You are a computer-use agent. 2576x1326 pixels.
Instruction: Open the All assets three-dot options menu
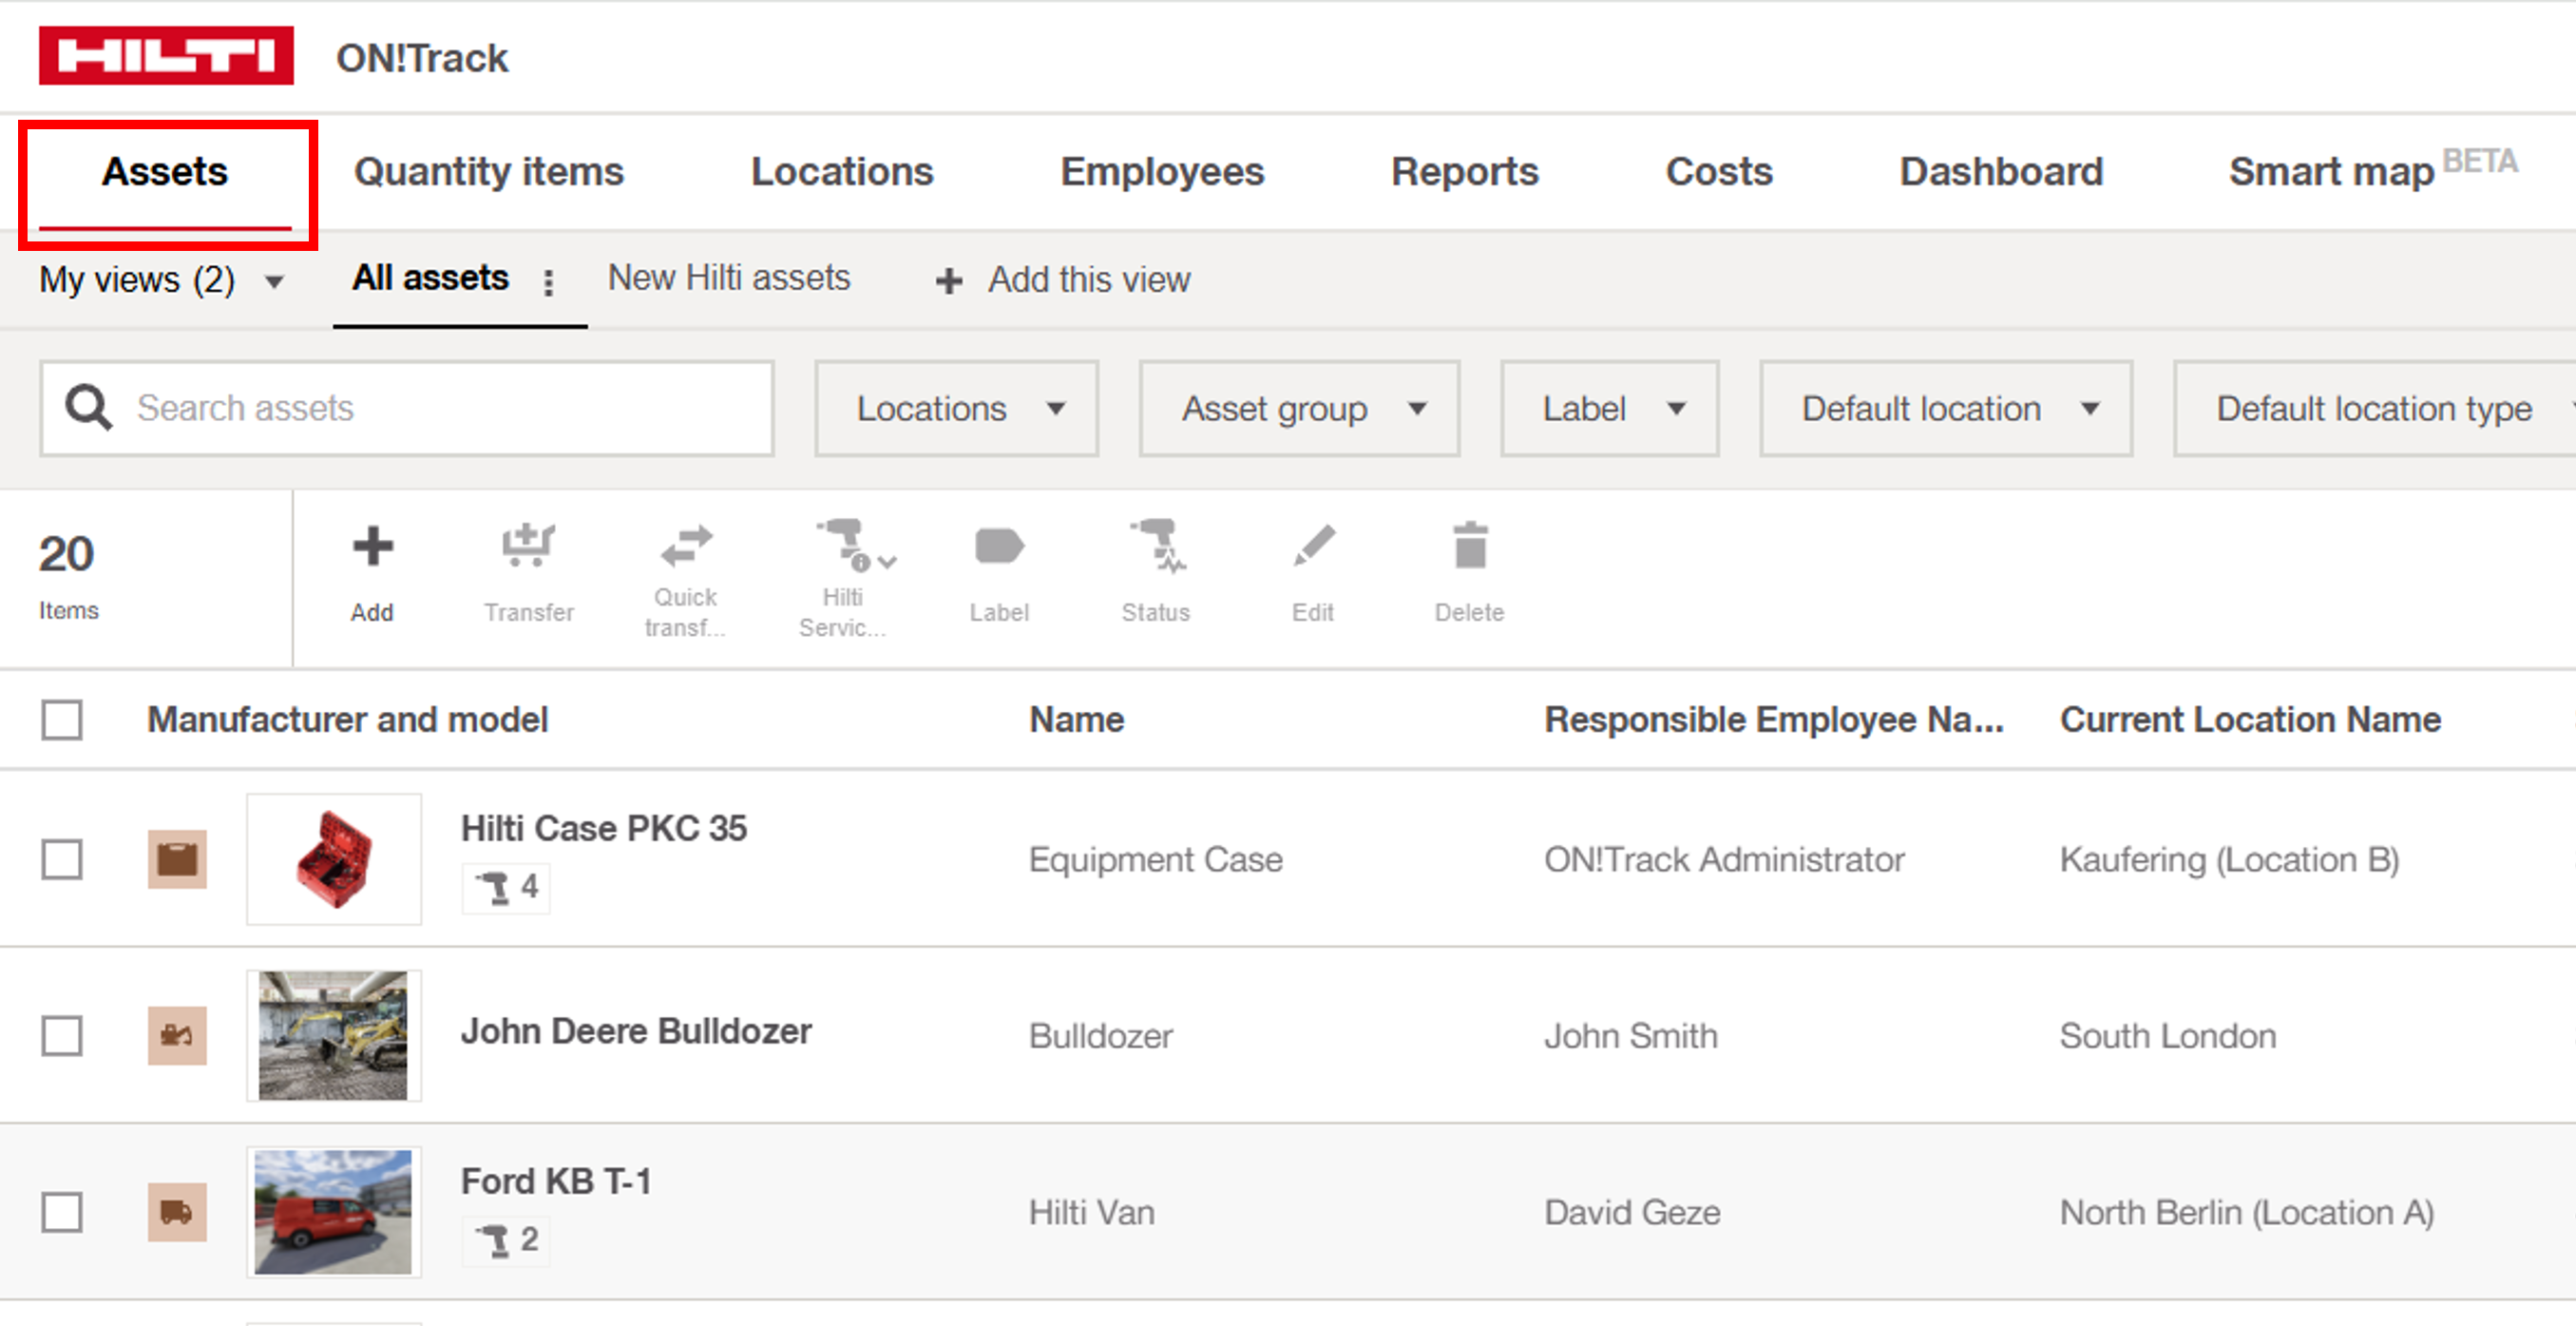[548, 282]
